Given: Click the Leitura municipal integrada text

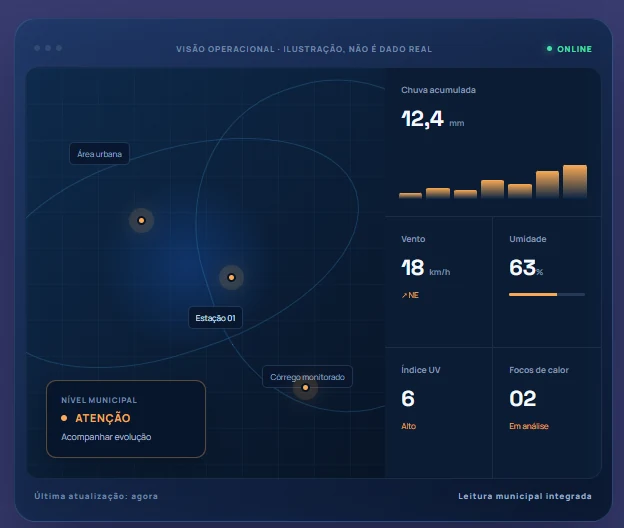Looking at the screenshot, I should click(x=525, y=496).
